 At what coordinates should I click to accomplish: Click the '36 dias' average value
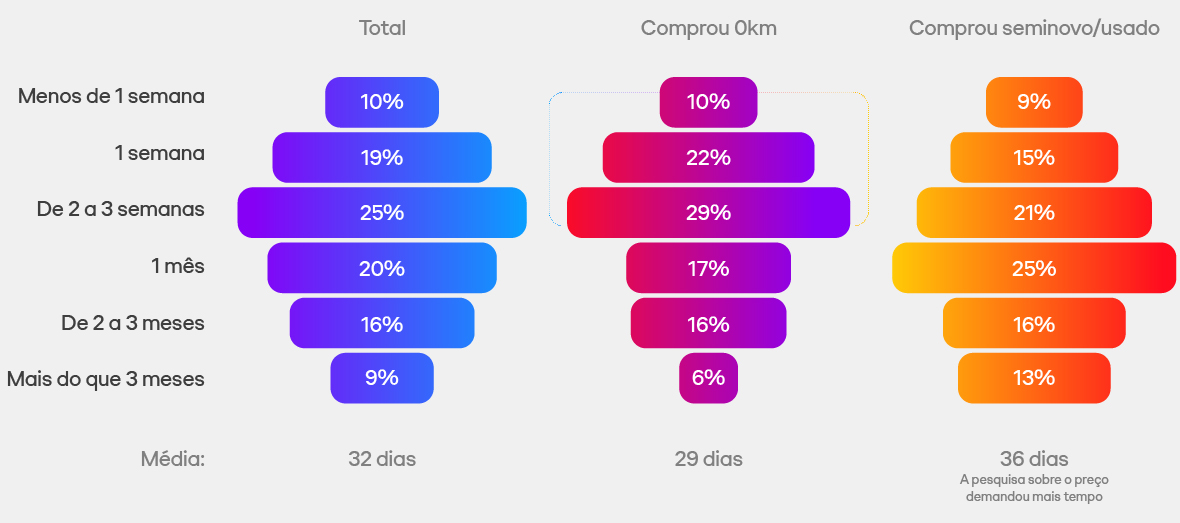point(1034,459)
